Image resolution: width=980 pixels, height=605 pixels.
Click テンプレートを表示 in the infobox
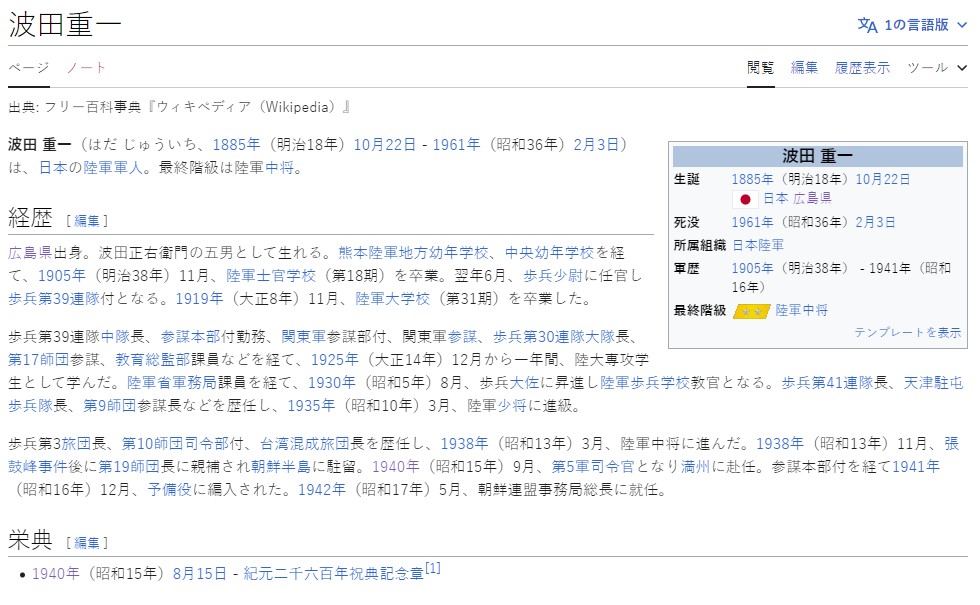pos(908,332)
